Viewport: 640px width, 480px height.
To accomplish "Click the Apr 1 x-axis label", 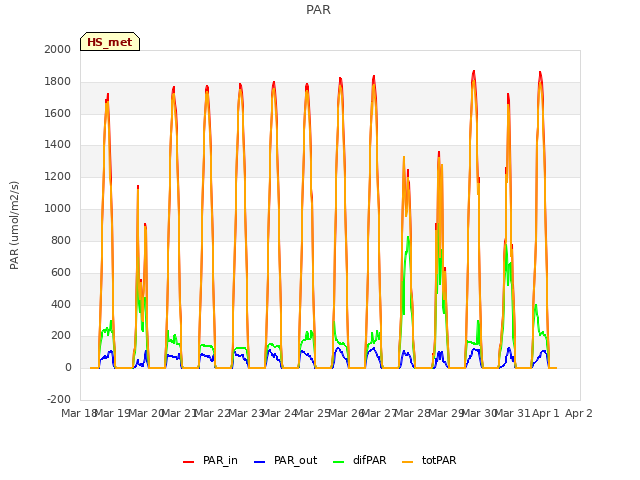I will (x=545, y=413).
